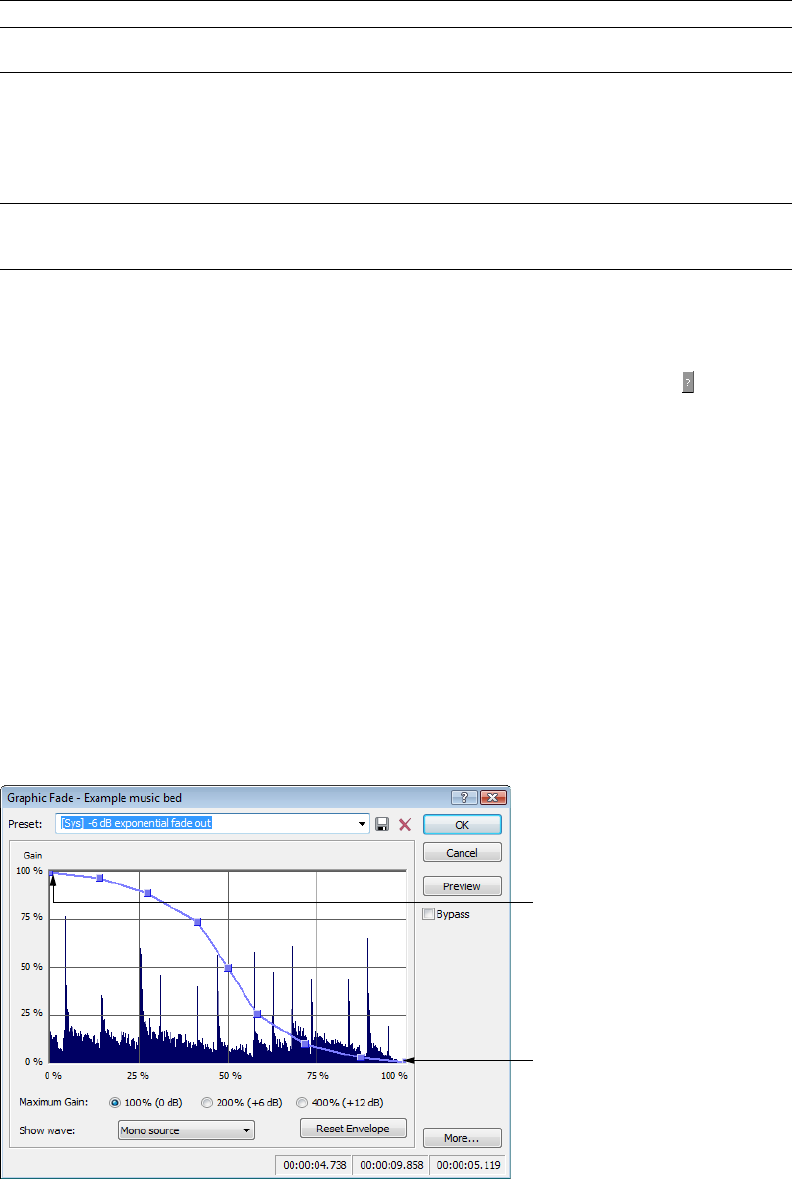Select envelope point at 50% gain
This screenshot has height=1179, width=792.
point(228,968)
